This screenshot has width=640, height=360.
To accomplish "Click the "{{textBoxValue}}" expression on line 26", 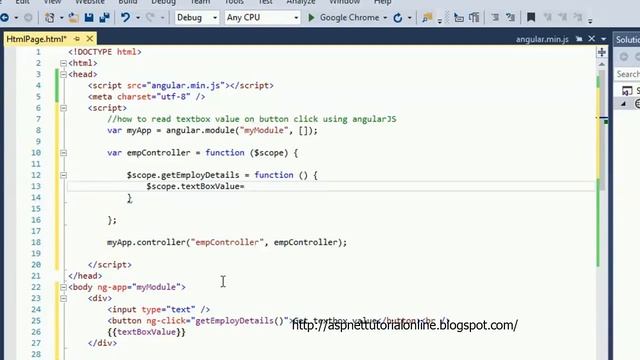I will coord(147,332).
